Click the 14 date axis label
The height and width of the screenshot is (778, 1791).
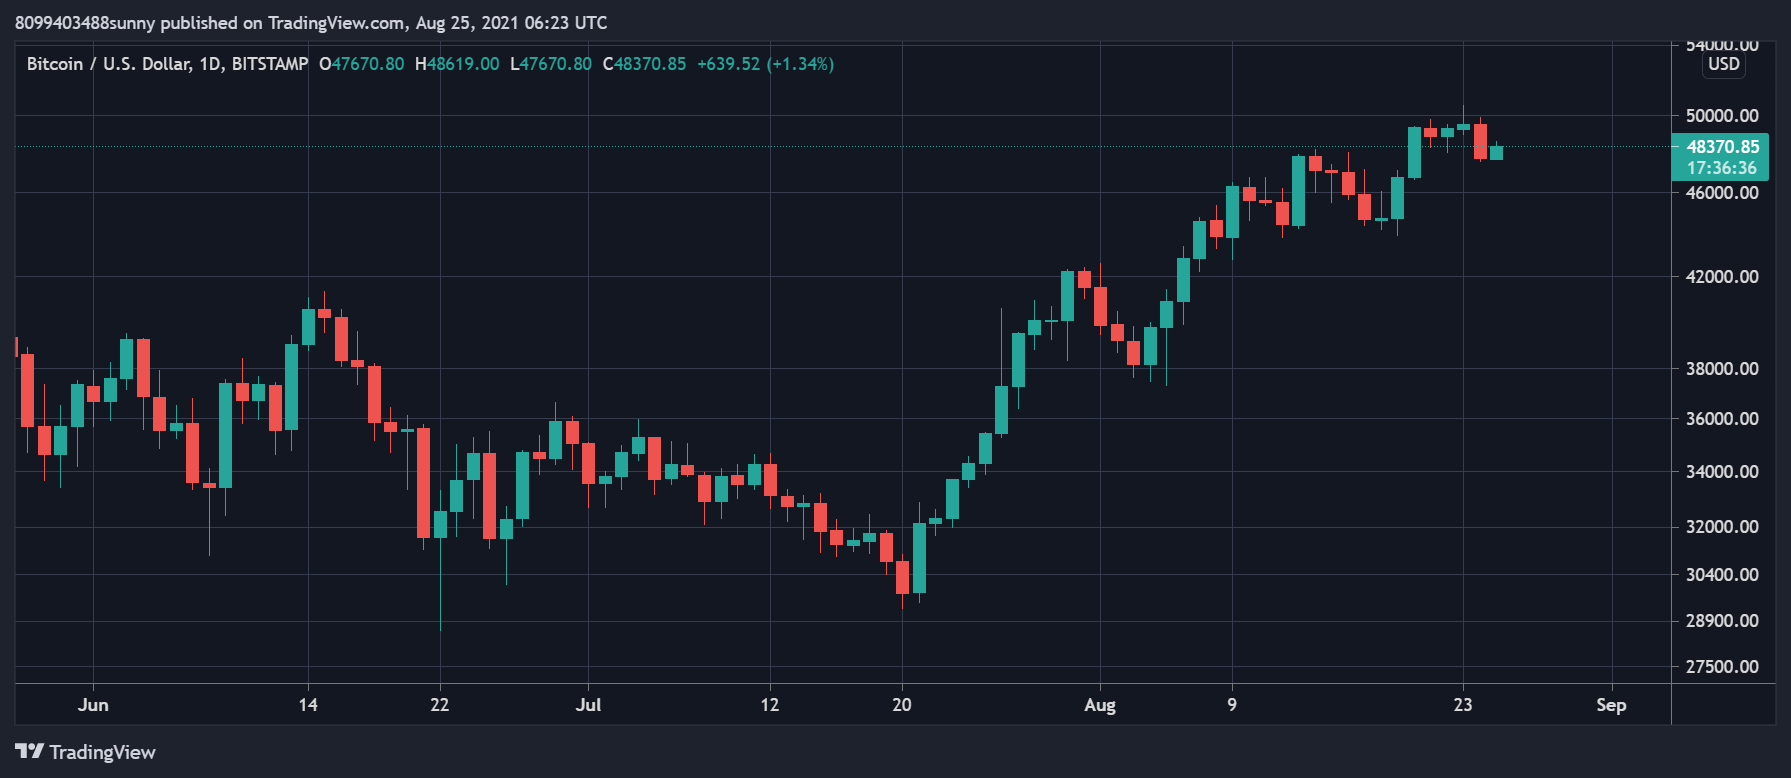point(308,705)
